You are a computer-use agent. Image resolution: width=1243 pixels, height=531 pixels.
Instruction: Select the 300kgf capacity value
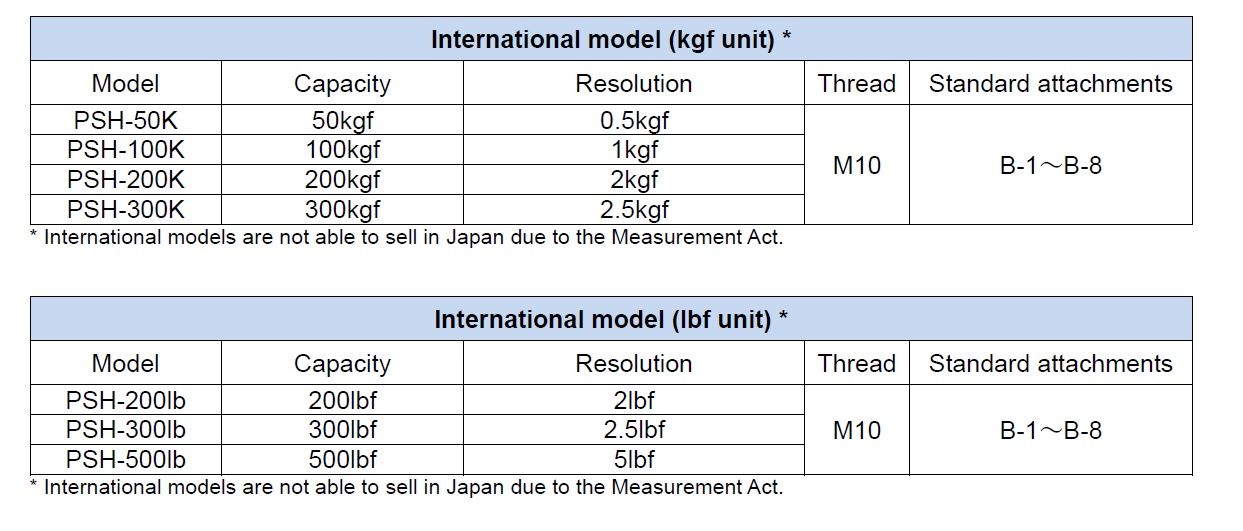(x=342, y=209)
